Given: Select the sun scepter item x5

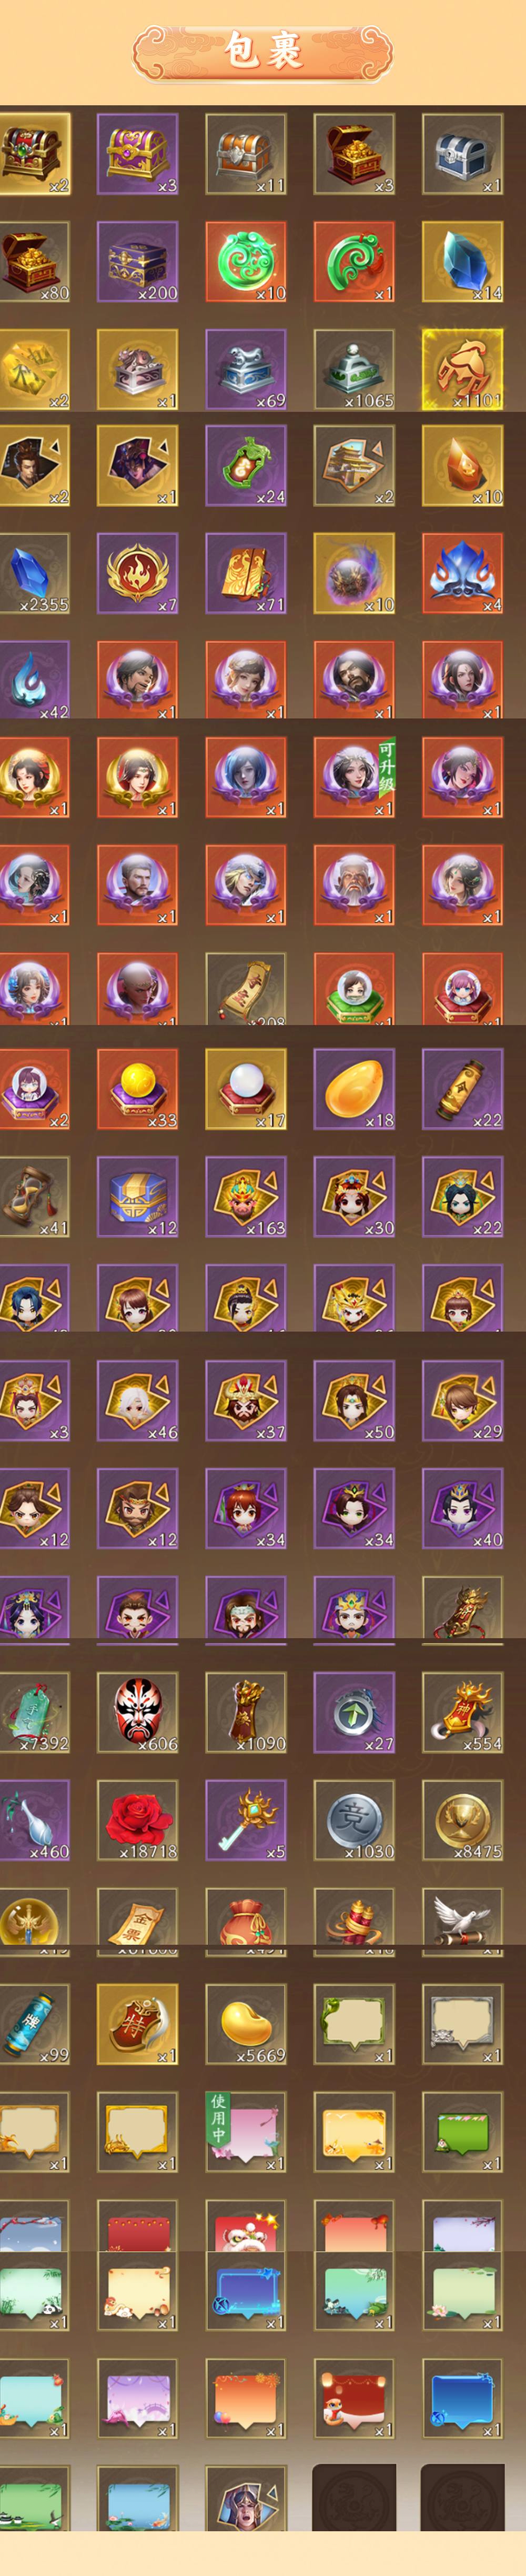Looking at the screenshot, I should (x=246, y=1820).
